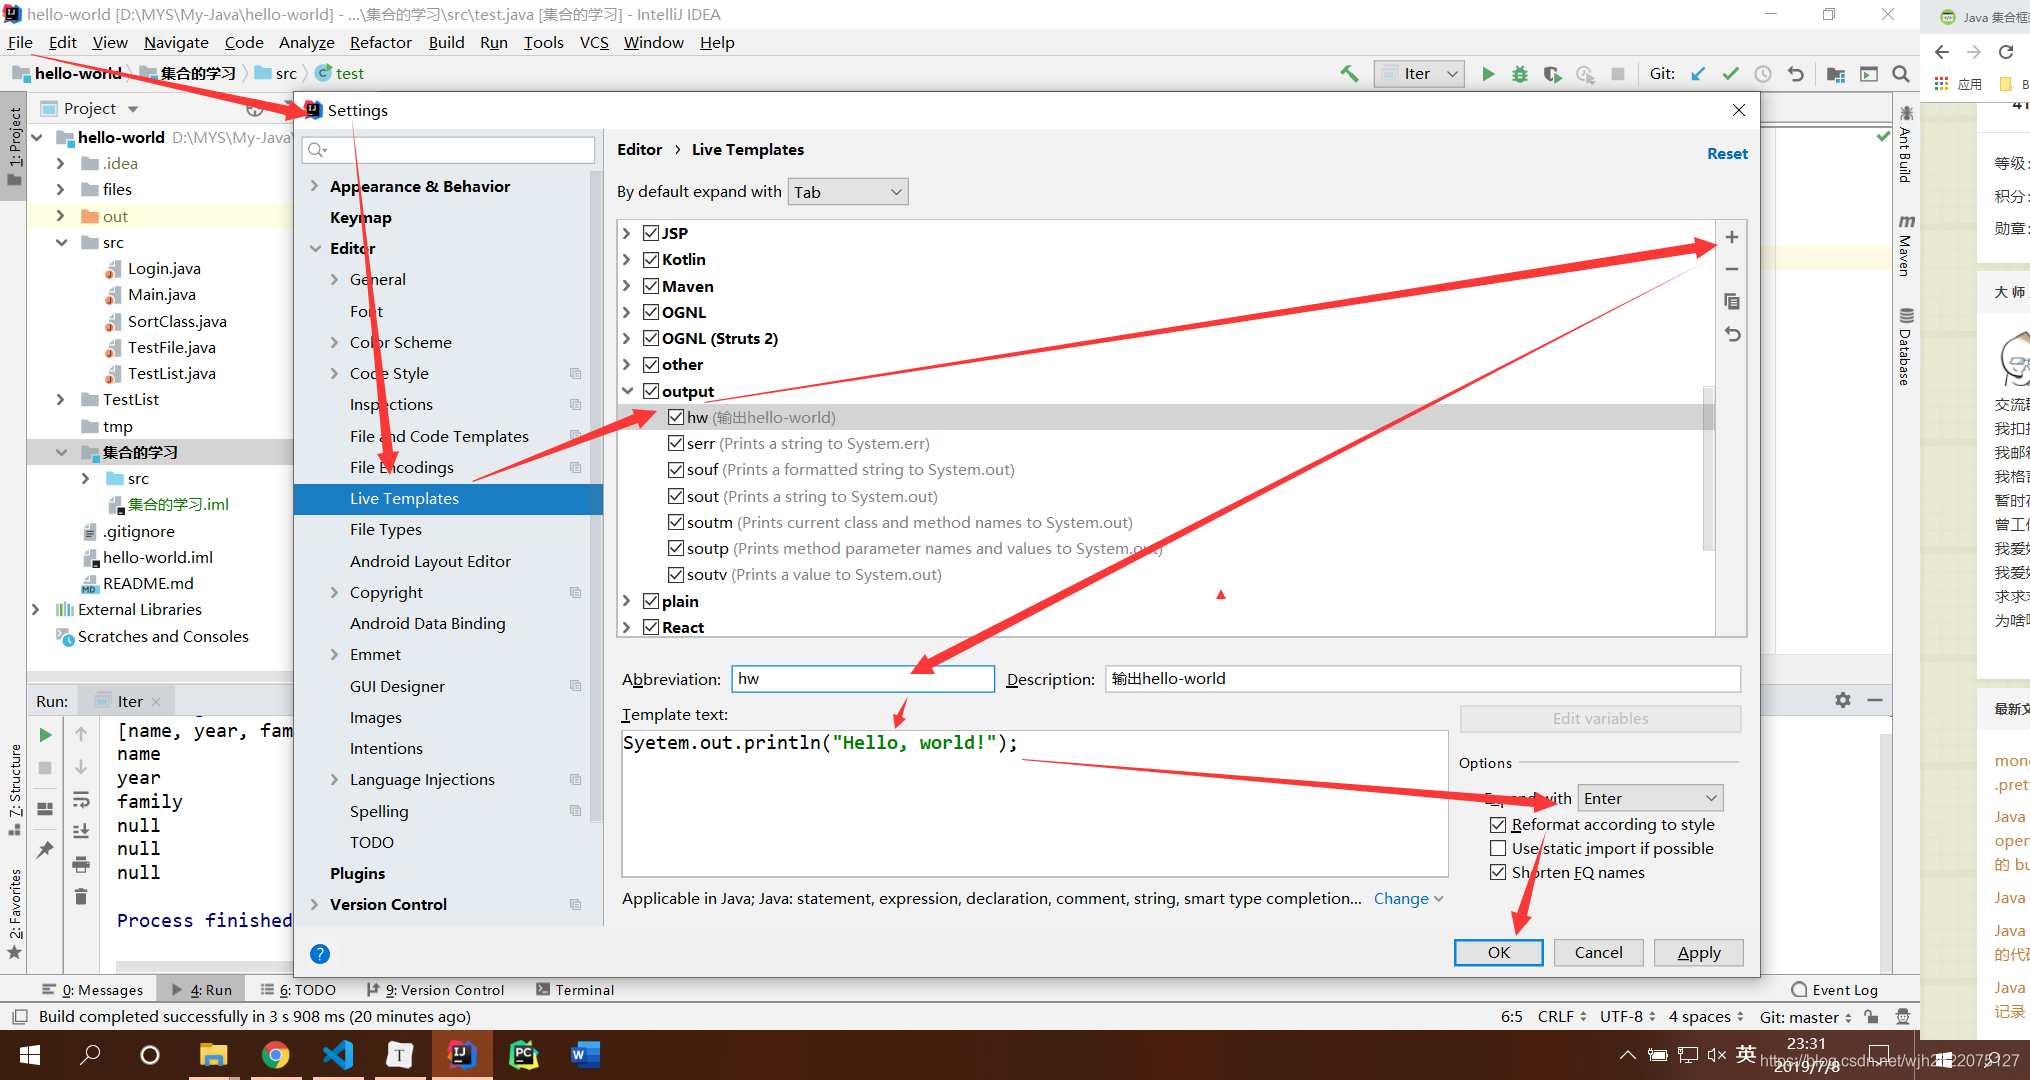Toggle the JSP template group checkbox
The image size is (2030, 1080).
(651, 233)
